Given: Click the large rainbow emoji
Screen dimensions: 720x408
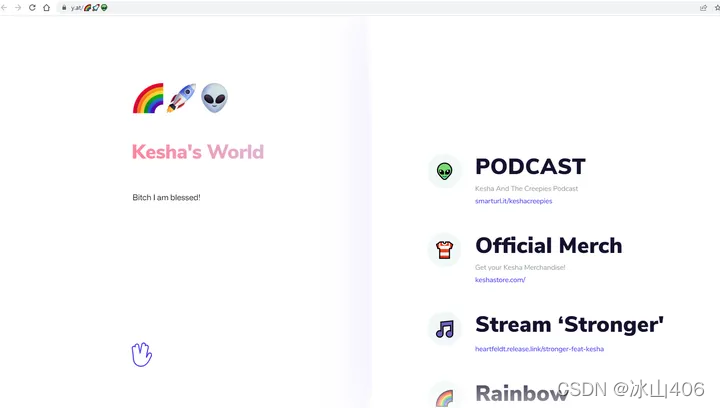Looking at the screenshot, I should (x=148, y=98).
